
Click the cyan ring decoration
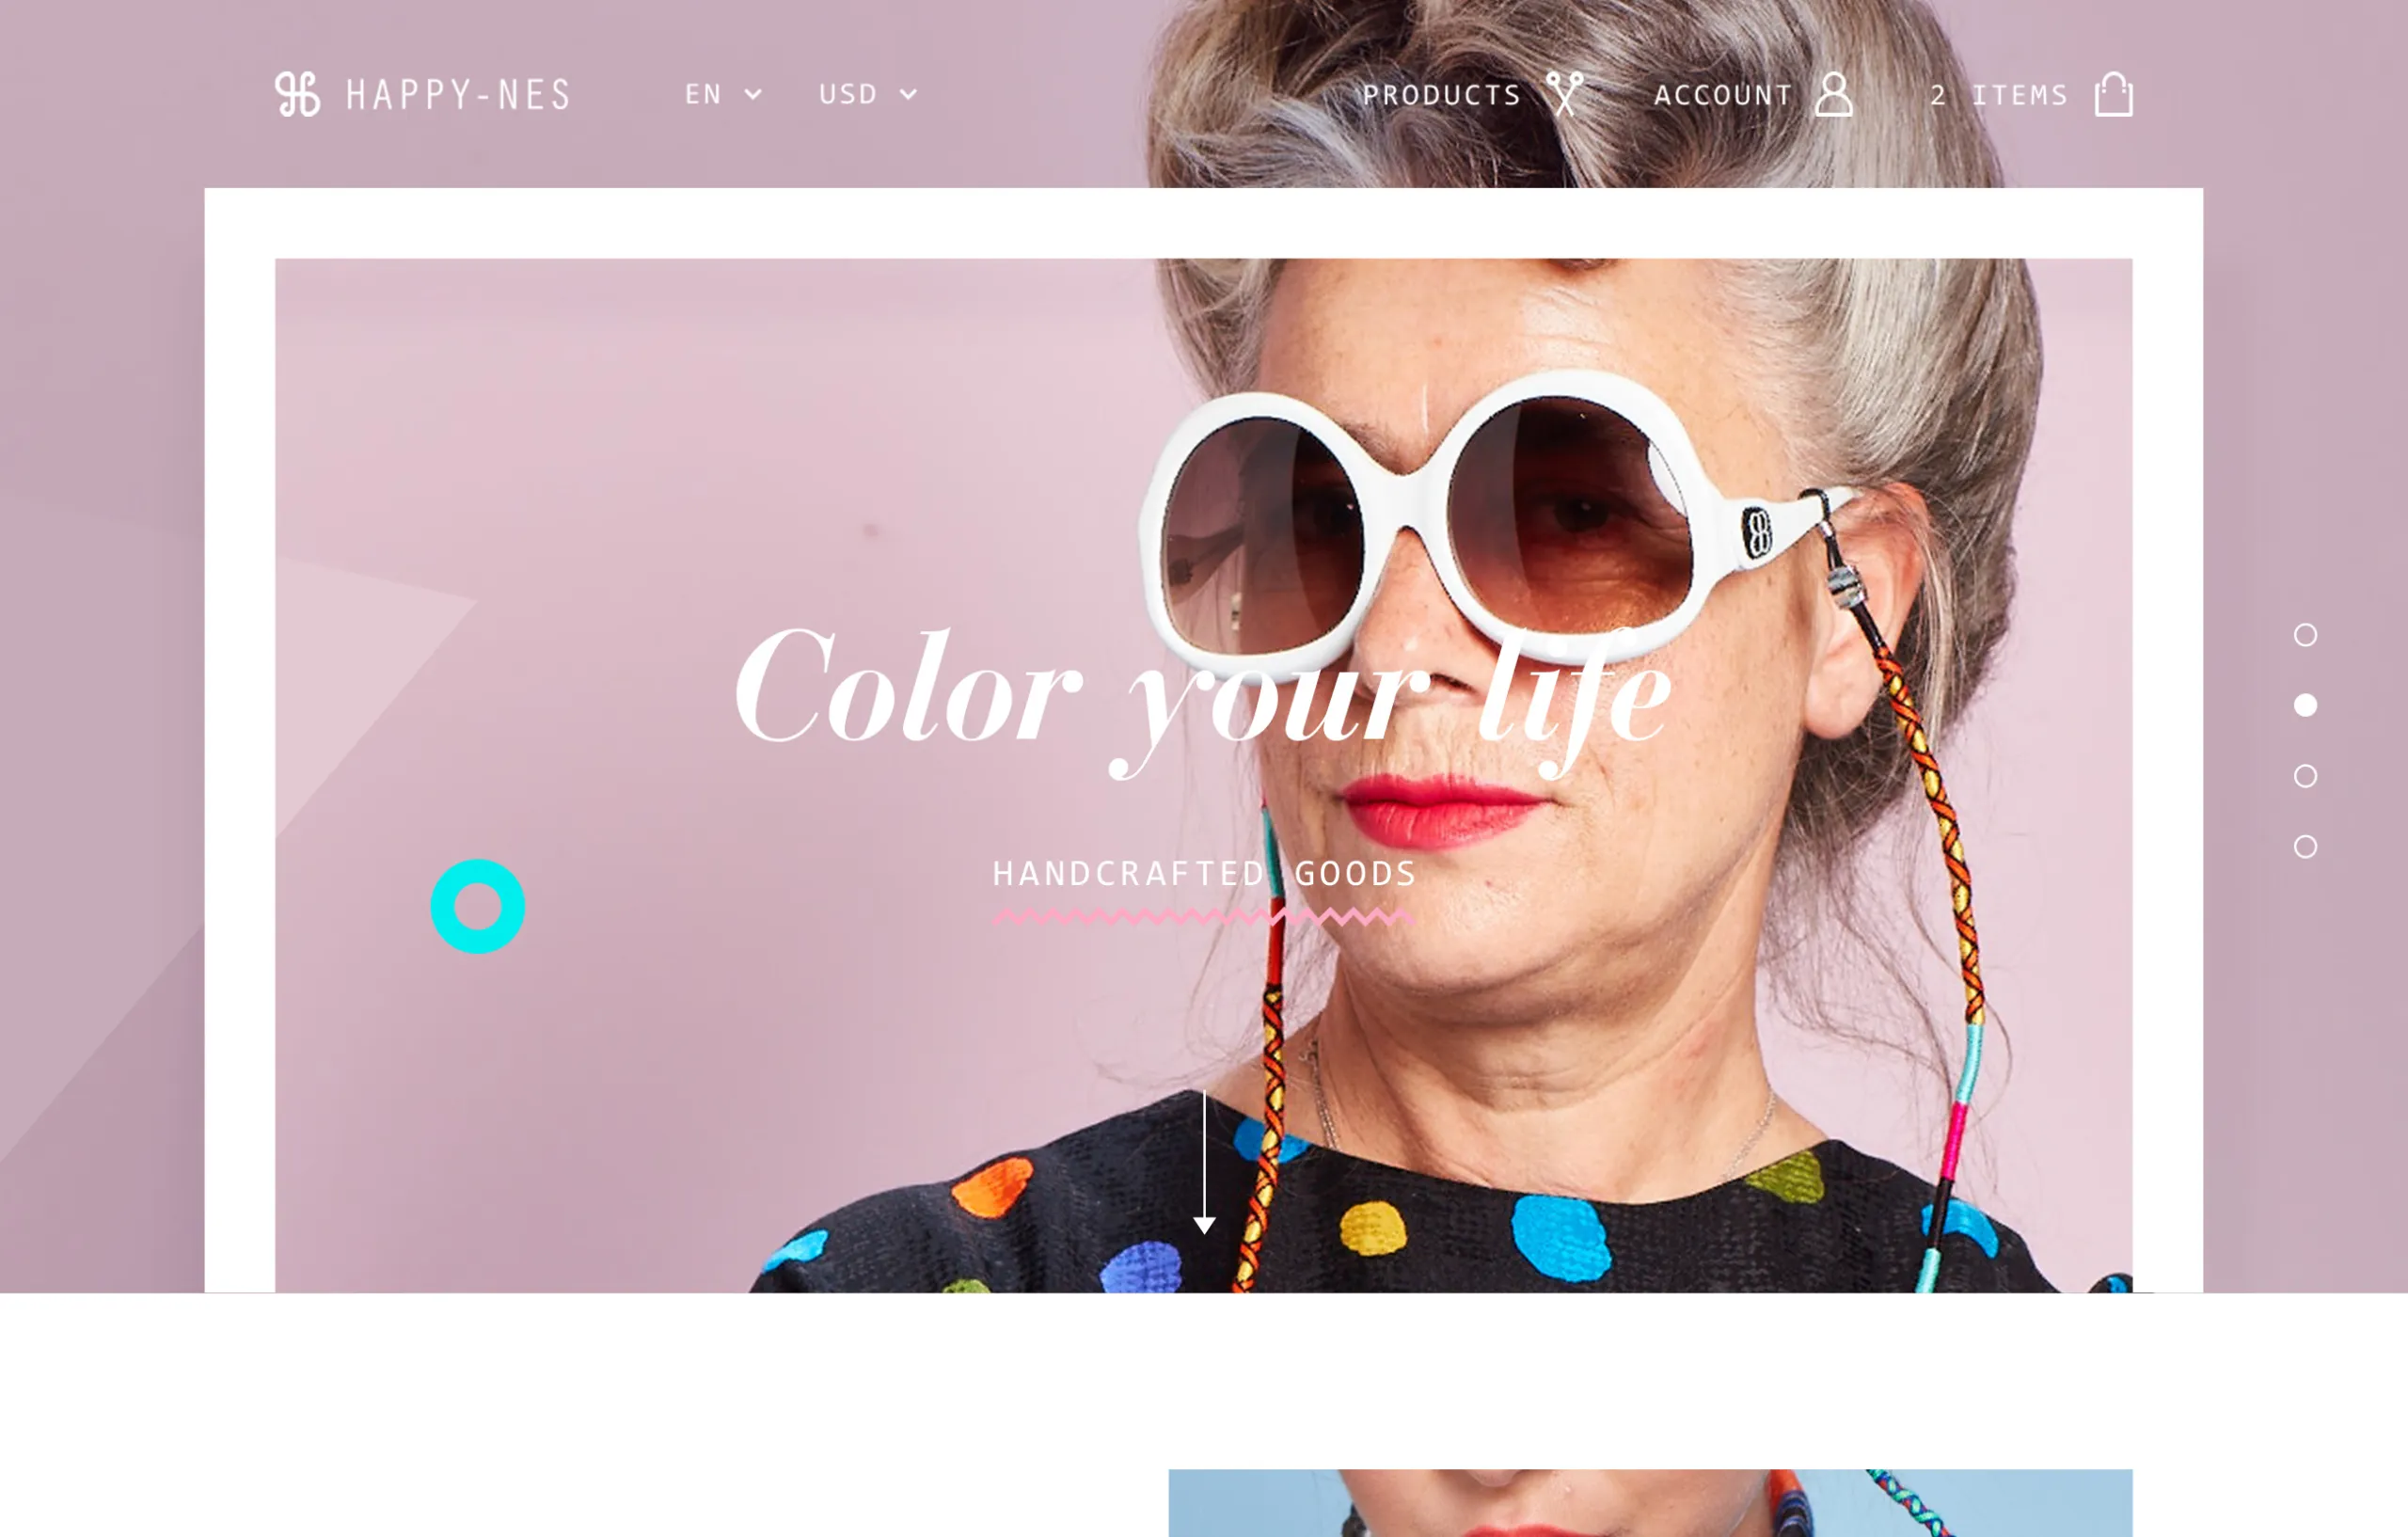478,906
